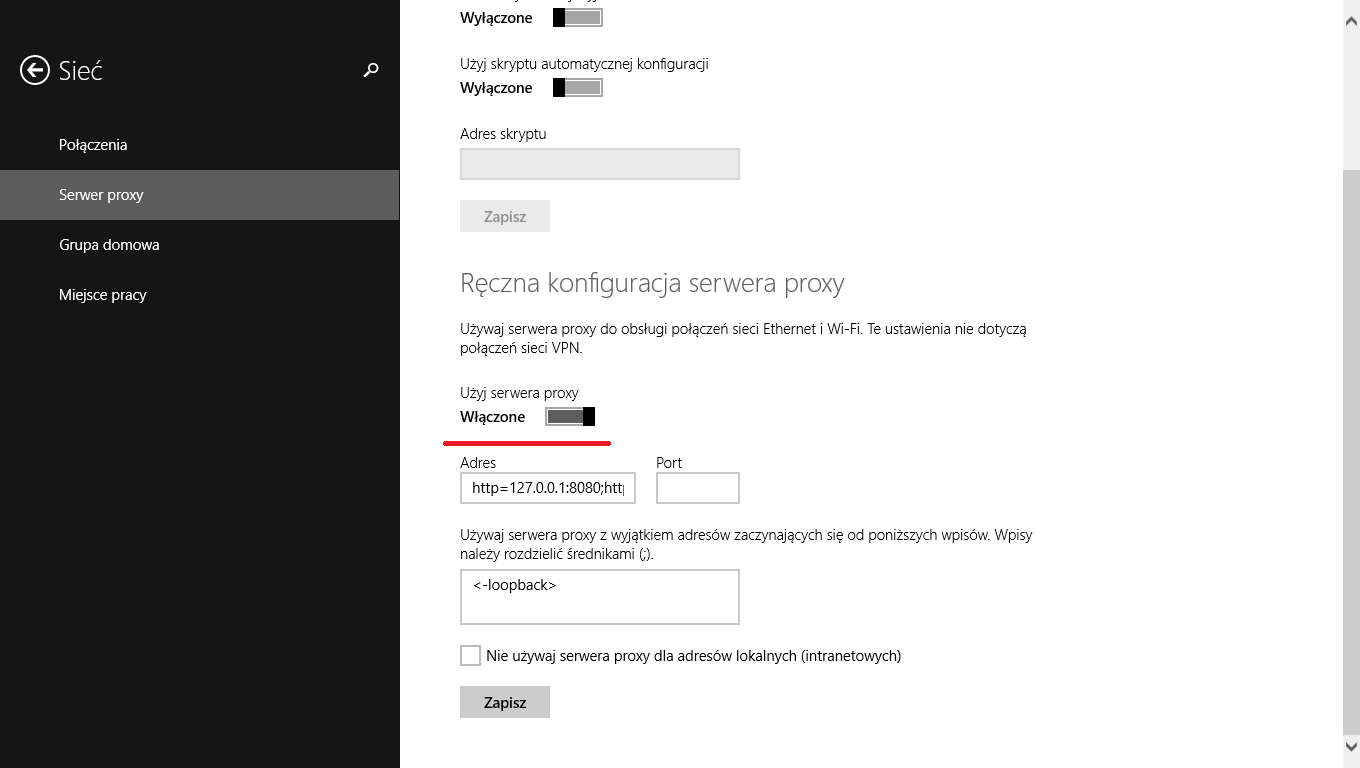Click the Sieć title text
This screenshot has width=1360, height=768.
(81, 70)
